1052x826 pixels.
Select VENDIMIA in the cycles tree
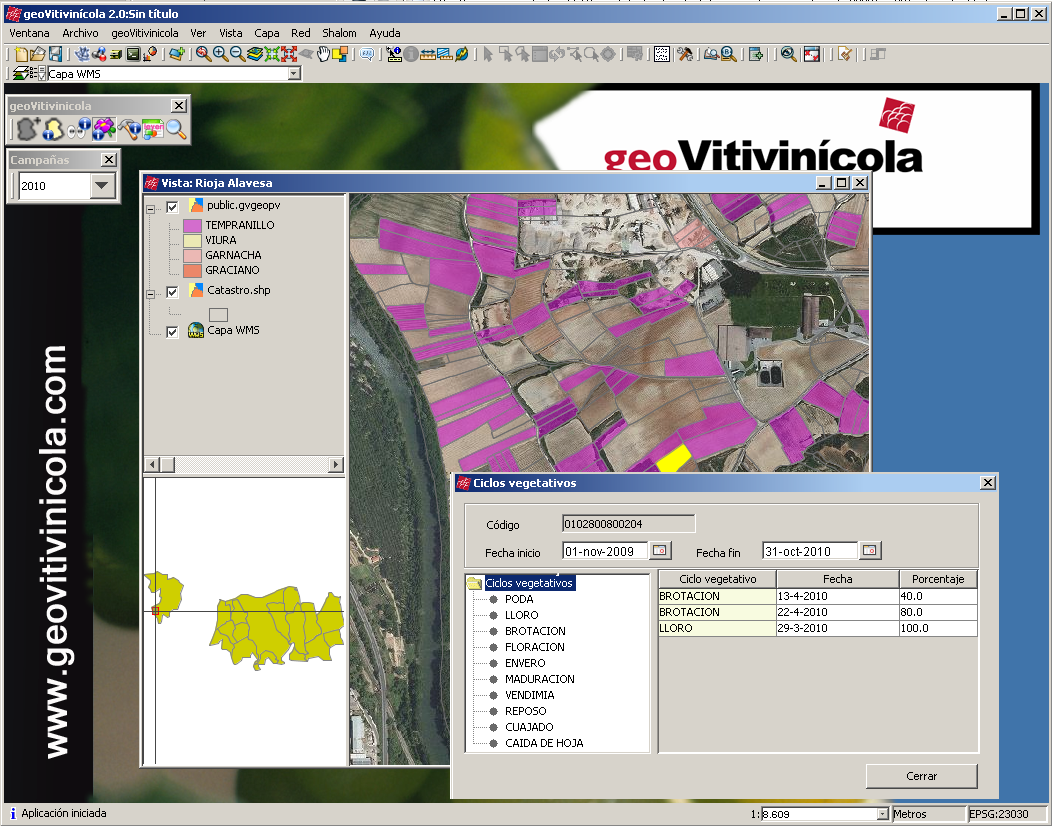click(x=529, y=695)
